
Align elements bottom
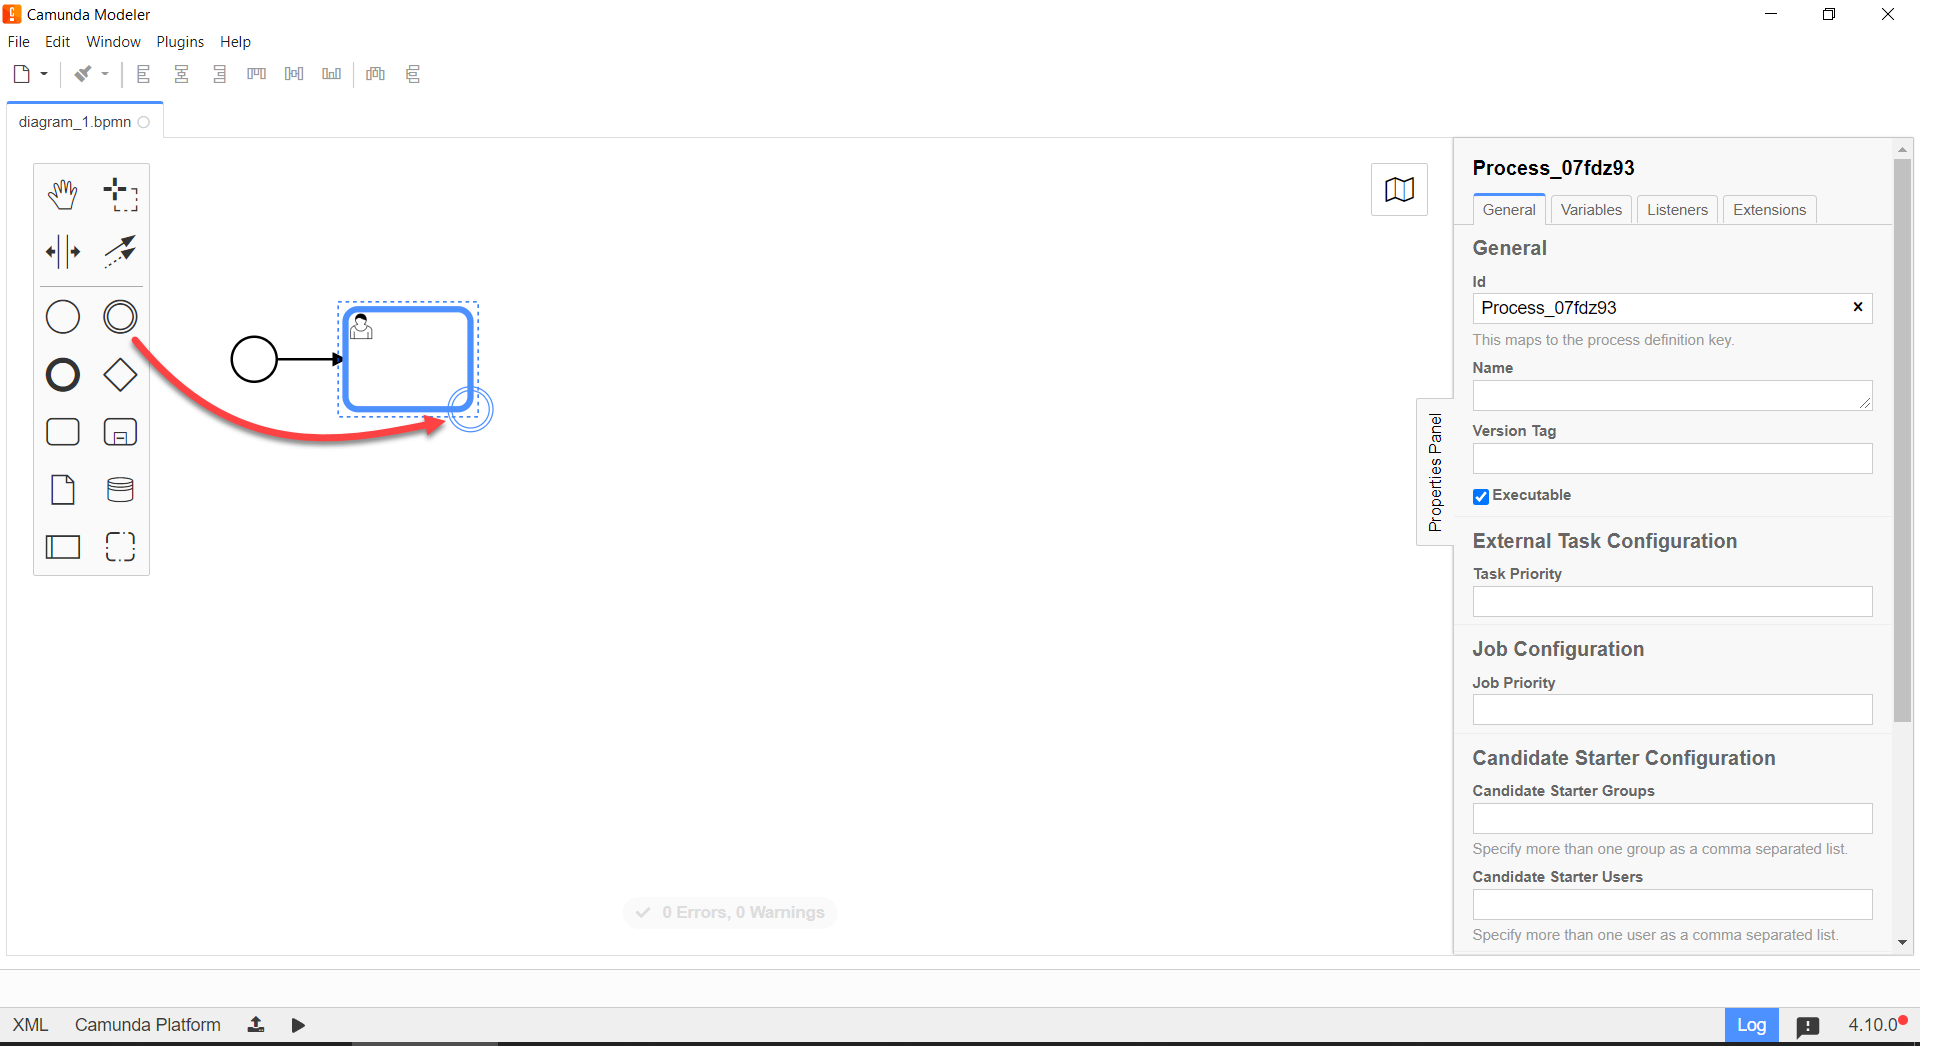[x=331, y=74]
